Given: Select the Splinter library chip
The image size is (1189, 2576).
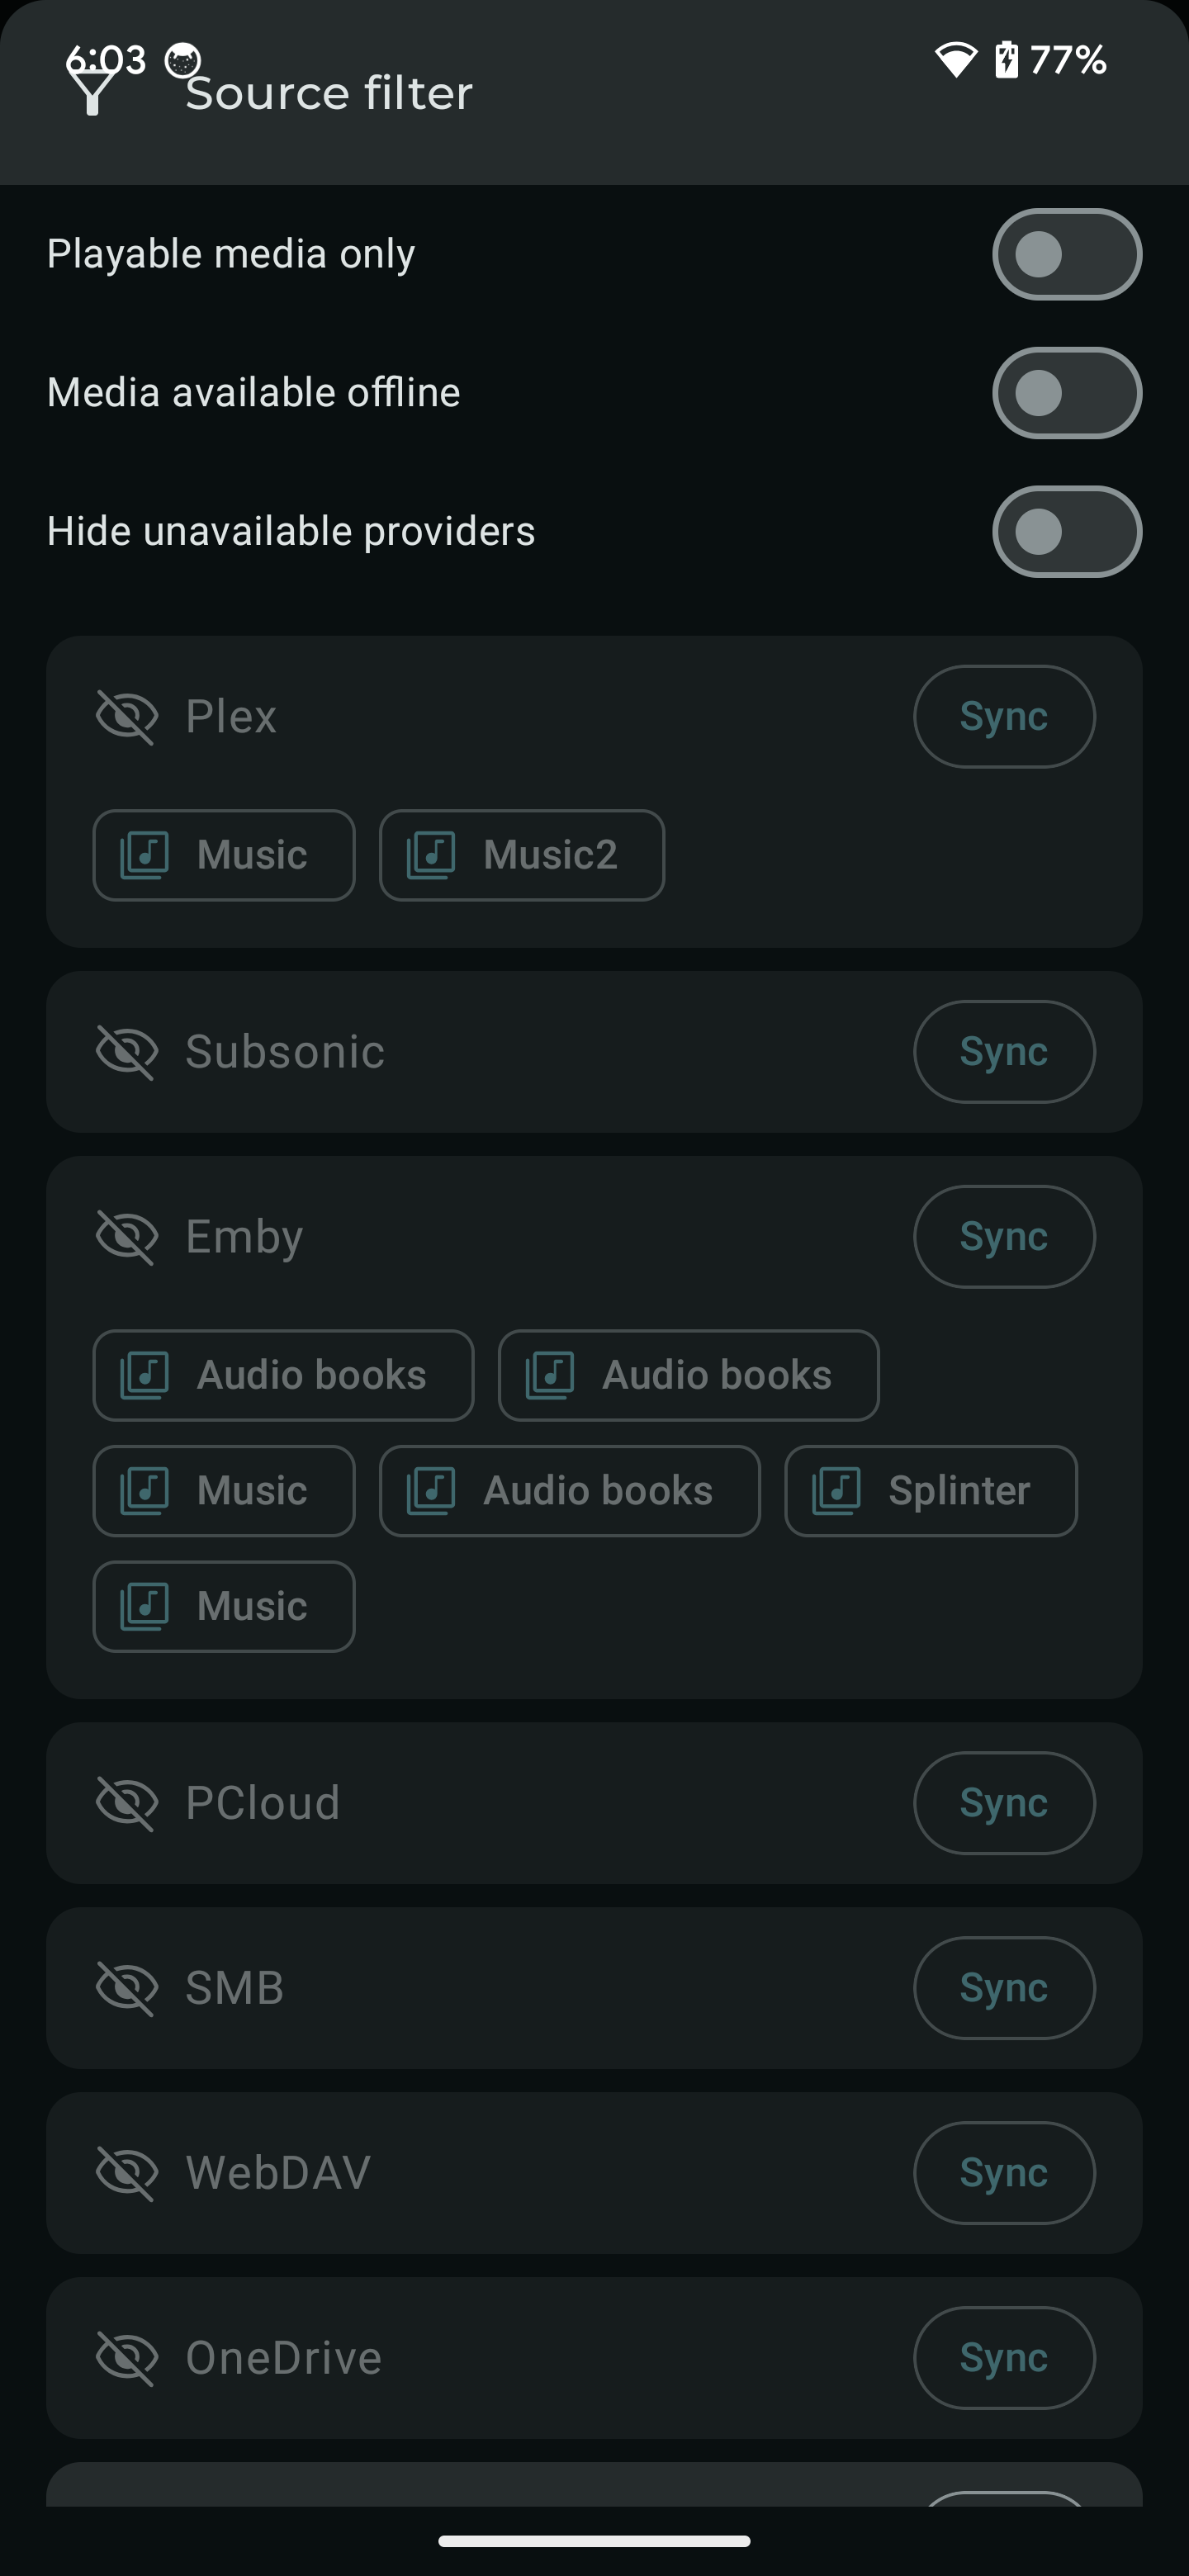Looking at the screenshot, I should click(x=930, y=1491).
